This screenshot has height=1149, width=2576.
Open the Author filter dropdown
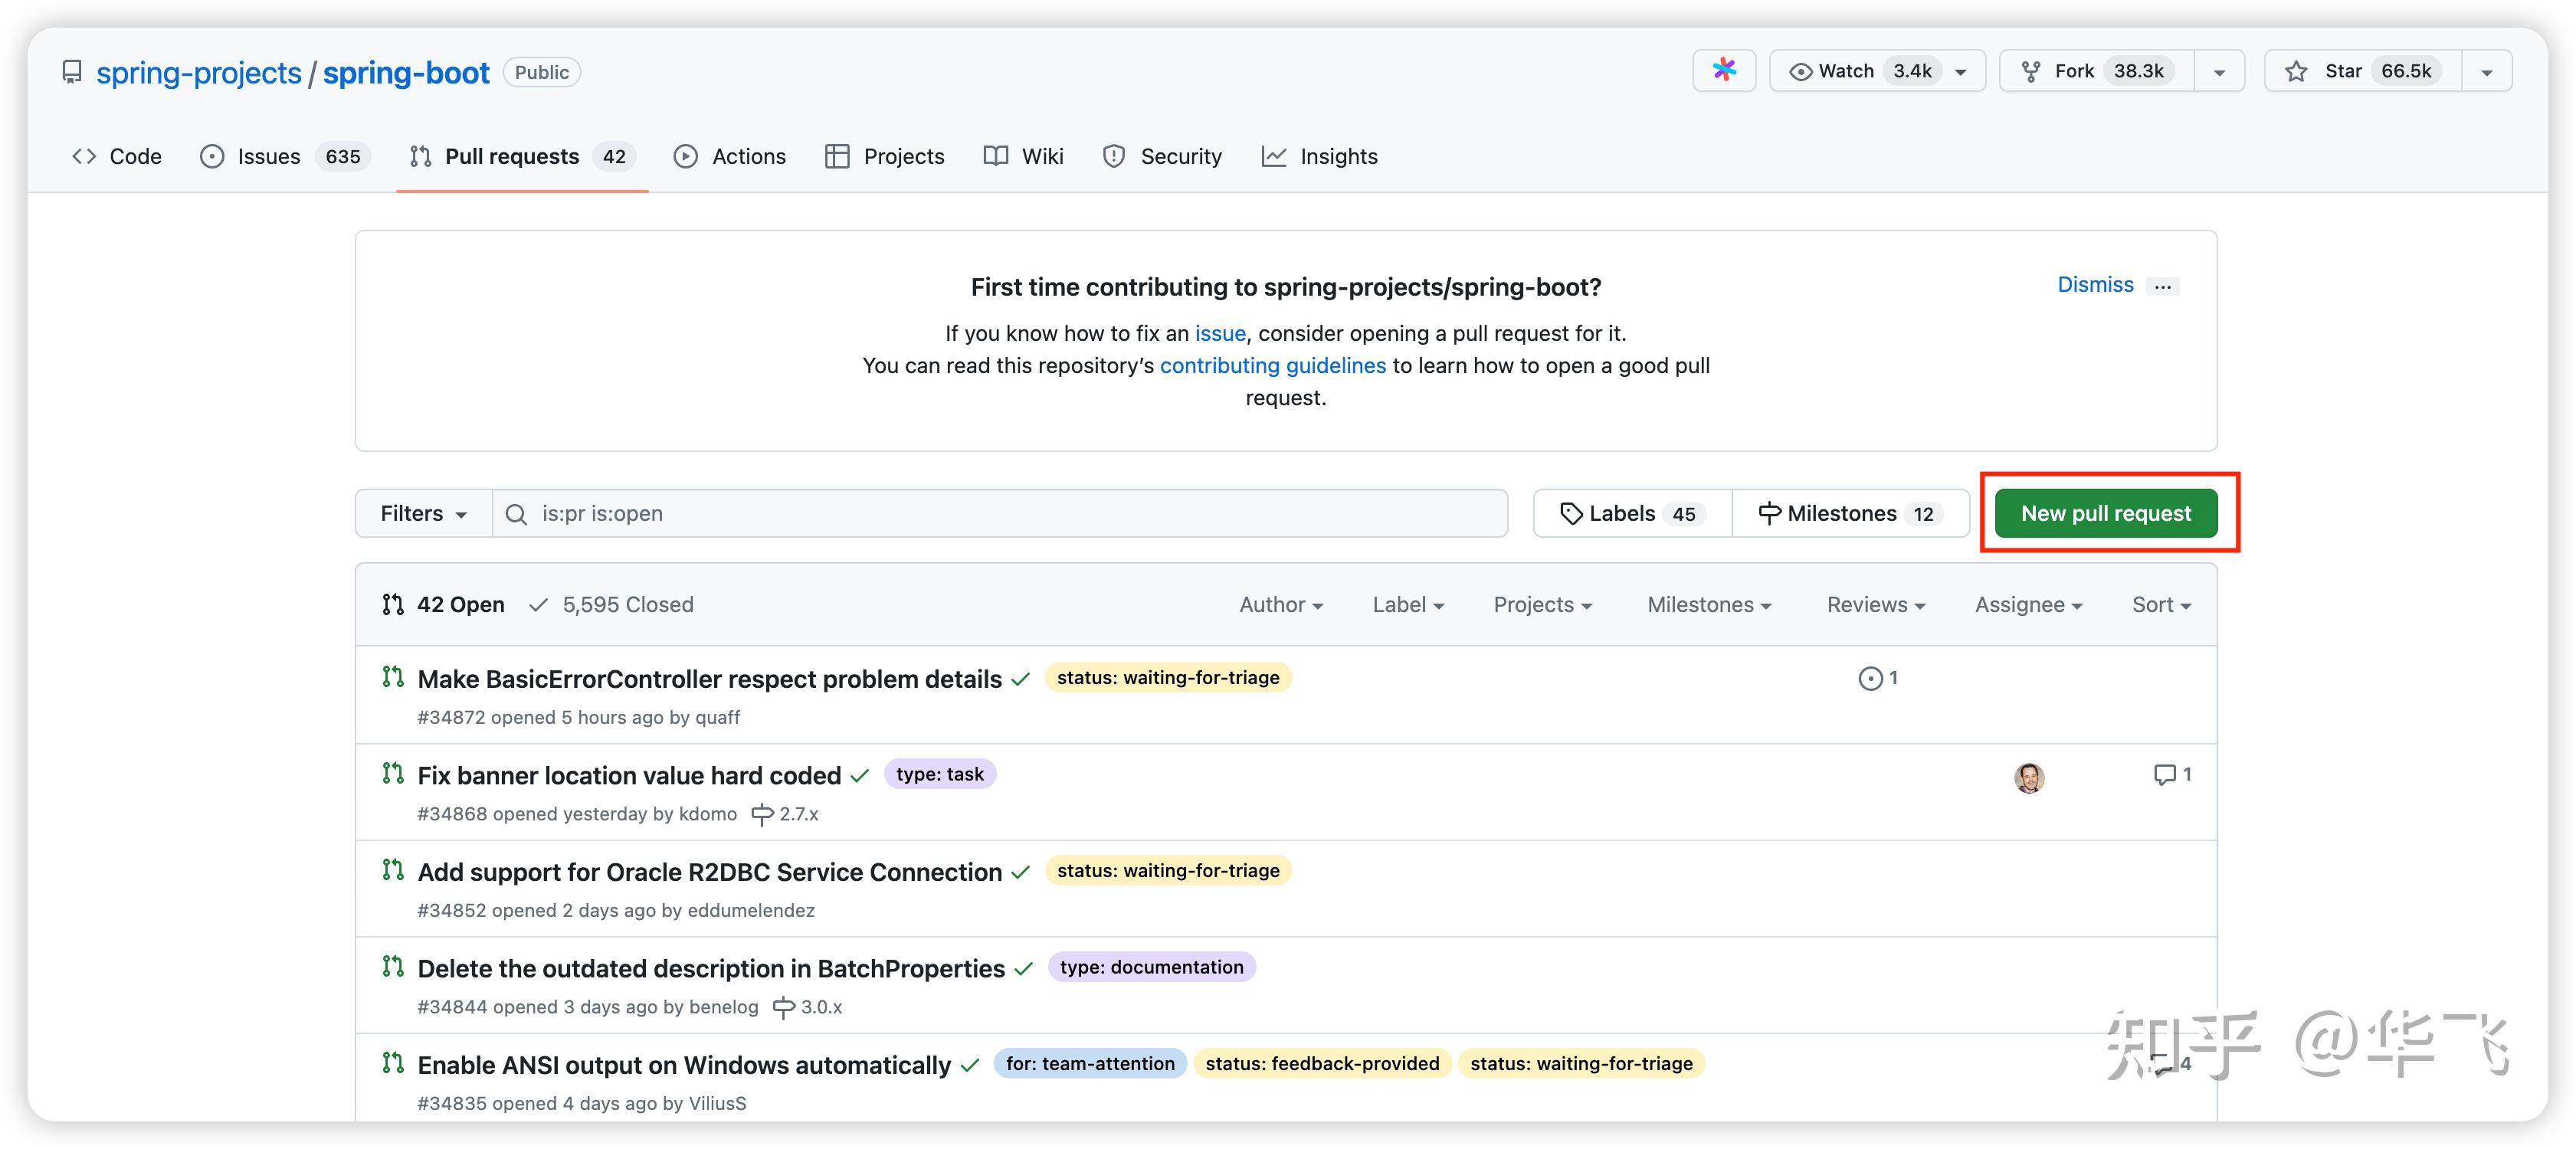[1281, 604]
